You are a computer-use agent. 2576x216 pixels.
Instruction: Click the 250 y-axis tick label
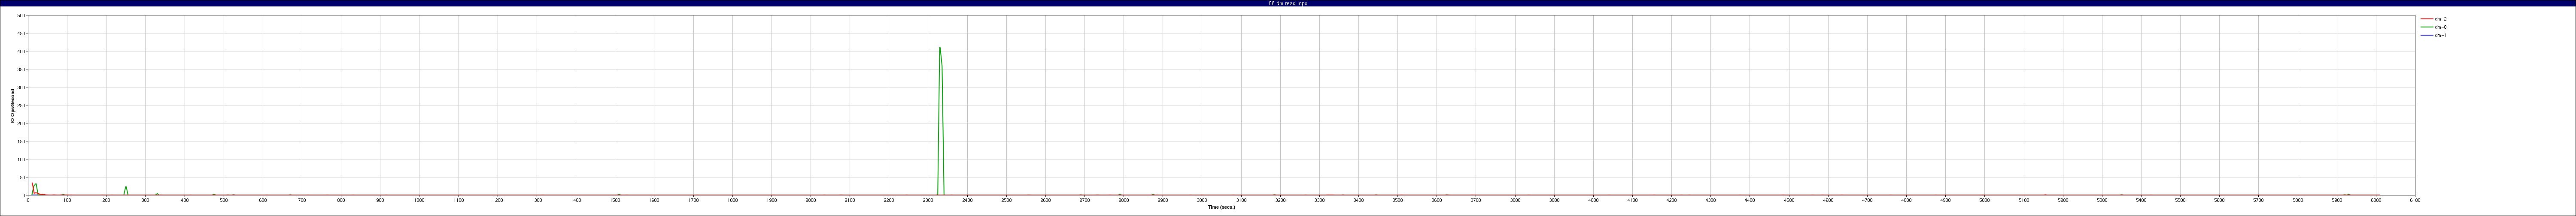pyautogui.click(x=21, y=105)
